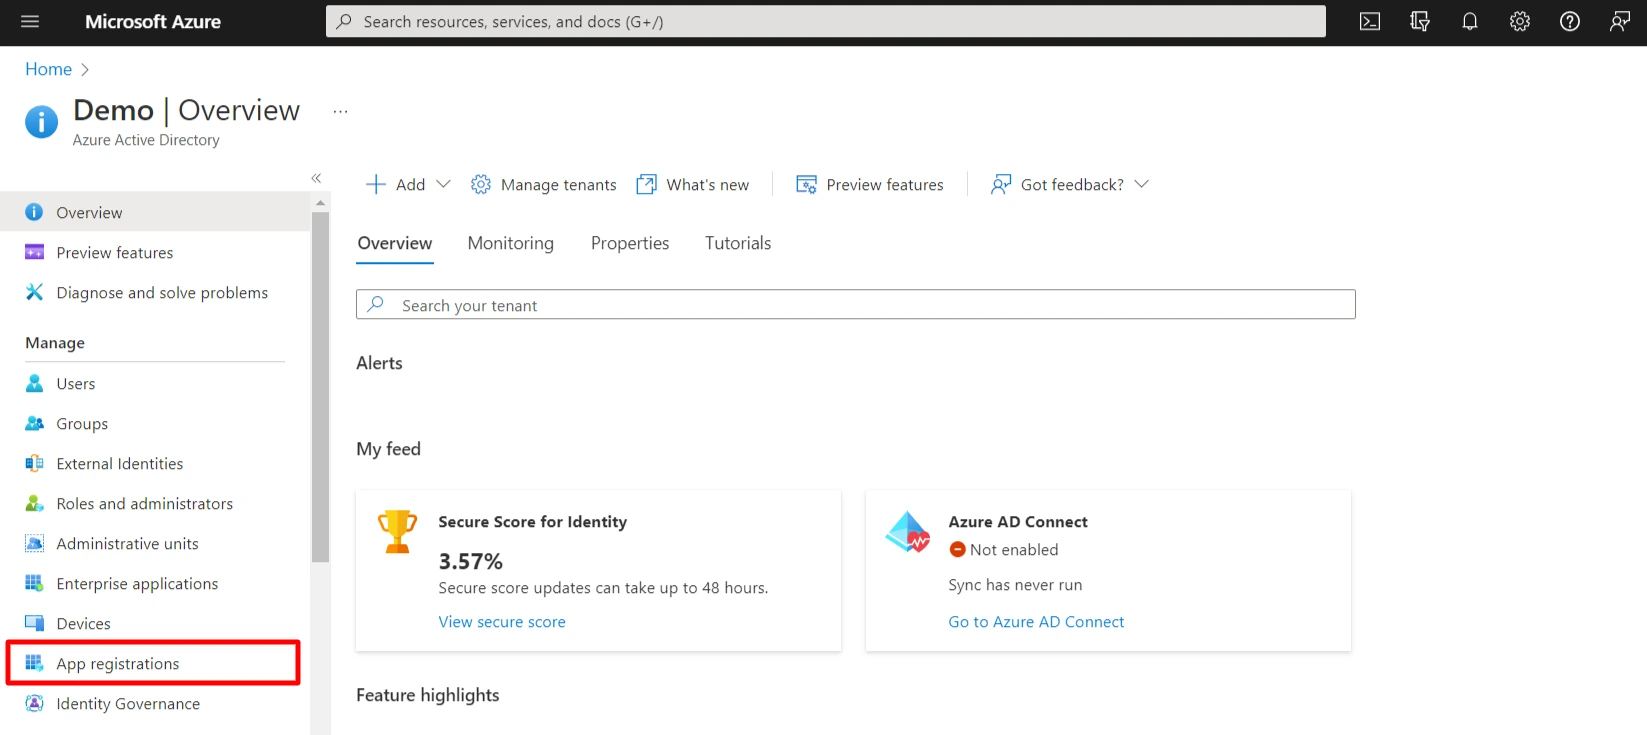1647x735 pixels.
Task: Click the Administrative units icon
Action: coord(34,543)
